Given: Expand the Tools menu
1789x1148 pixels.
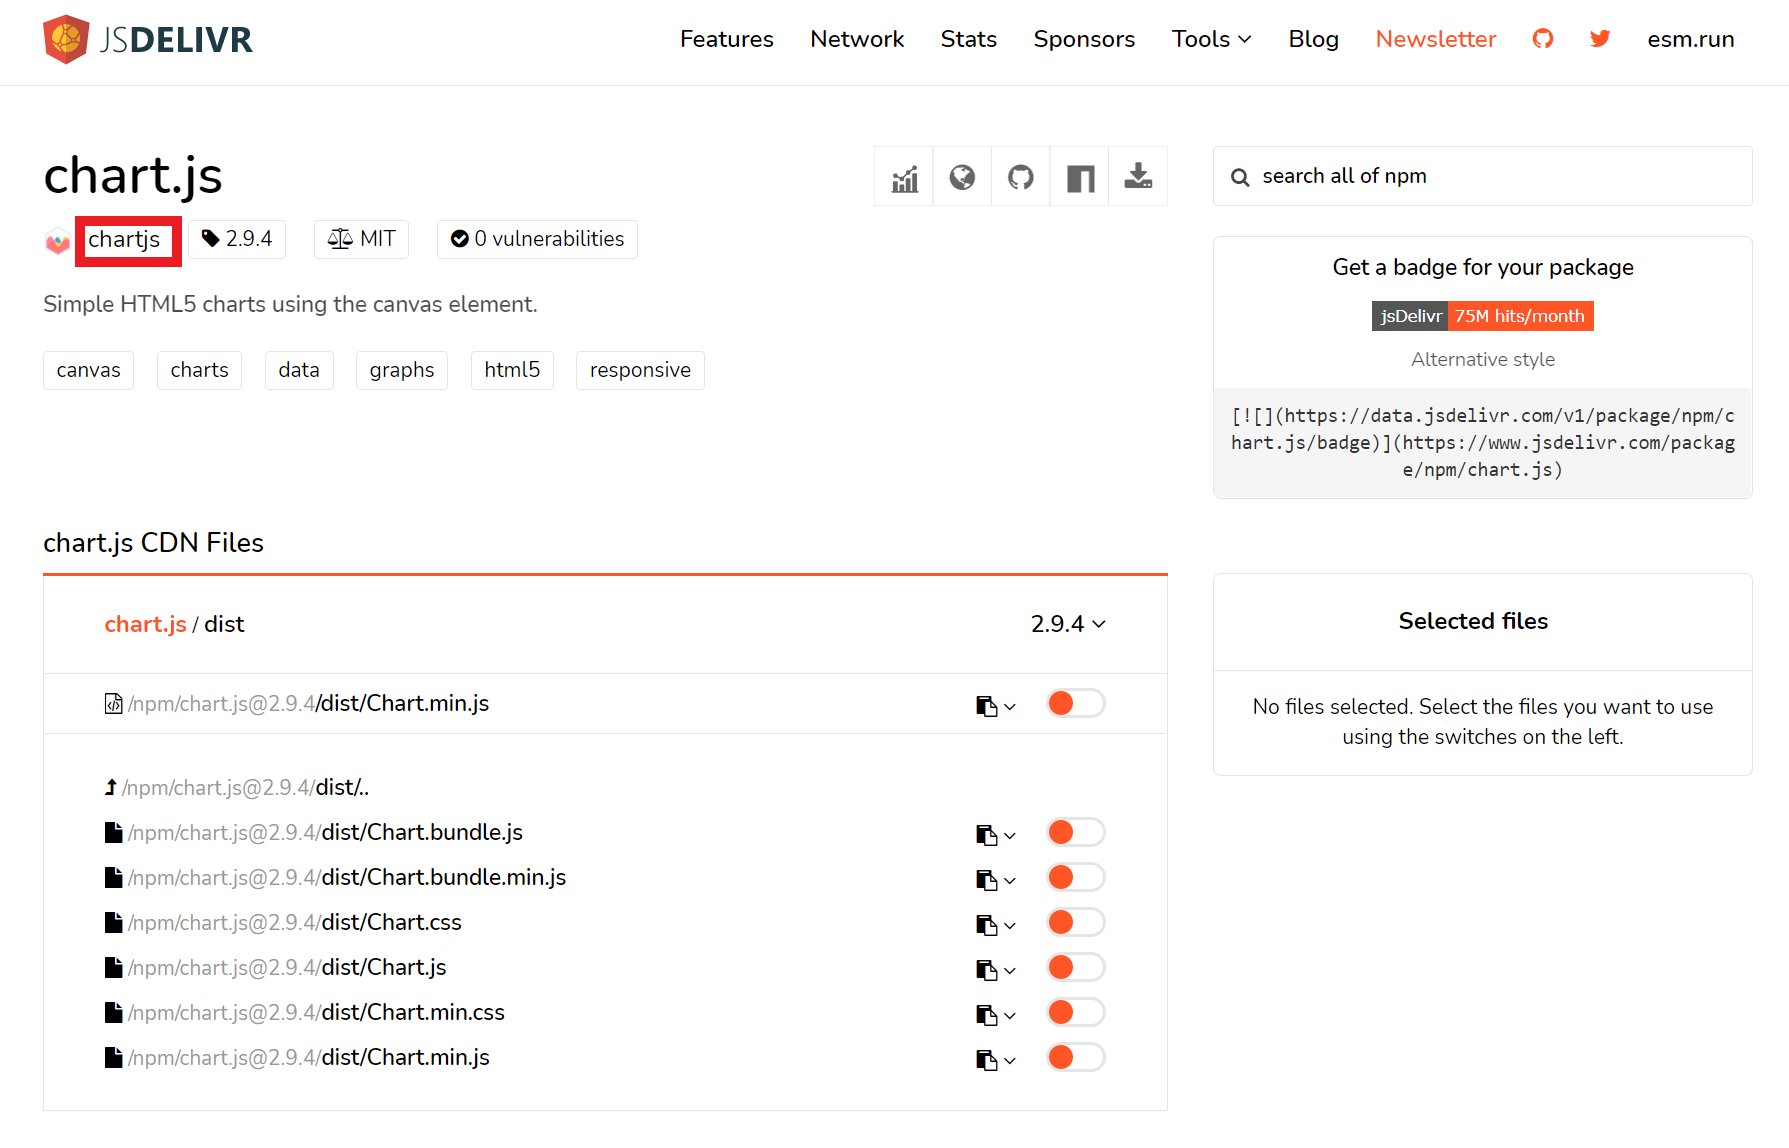Looking at the screenshot, I should pos(1211,39).
